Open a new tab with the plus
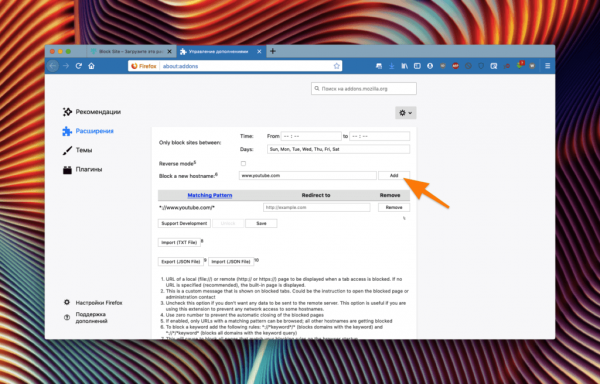The image size is (600, 384). point(273,51)
